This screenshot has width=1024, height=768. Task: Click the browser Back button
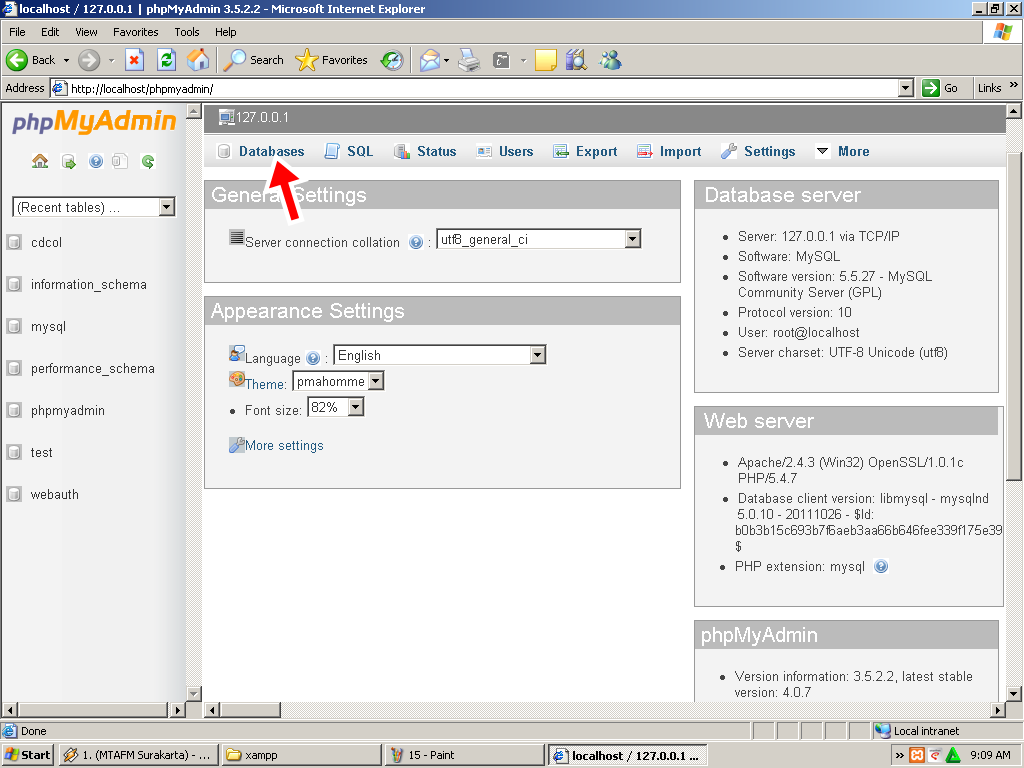(x=31, y=60)
